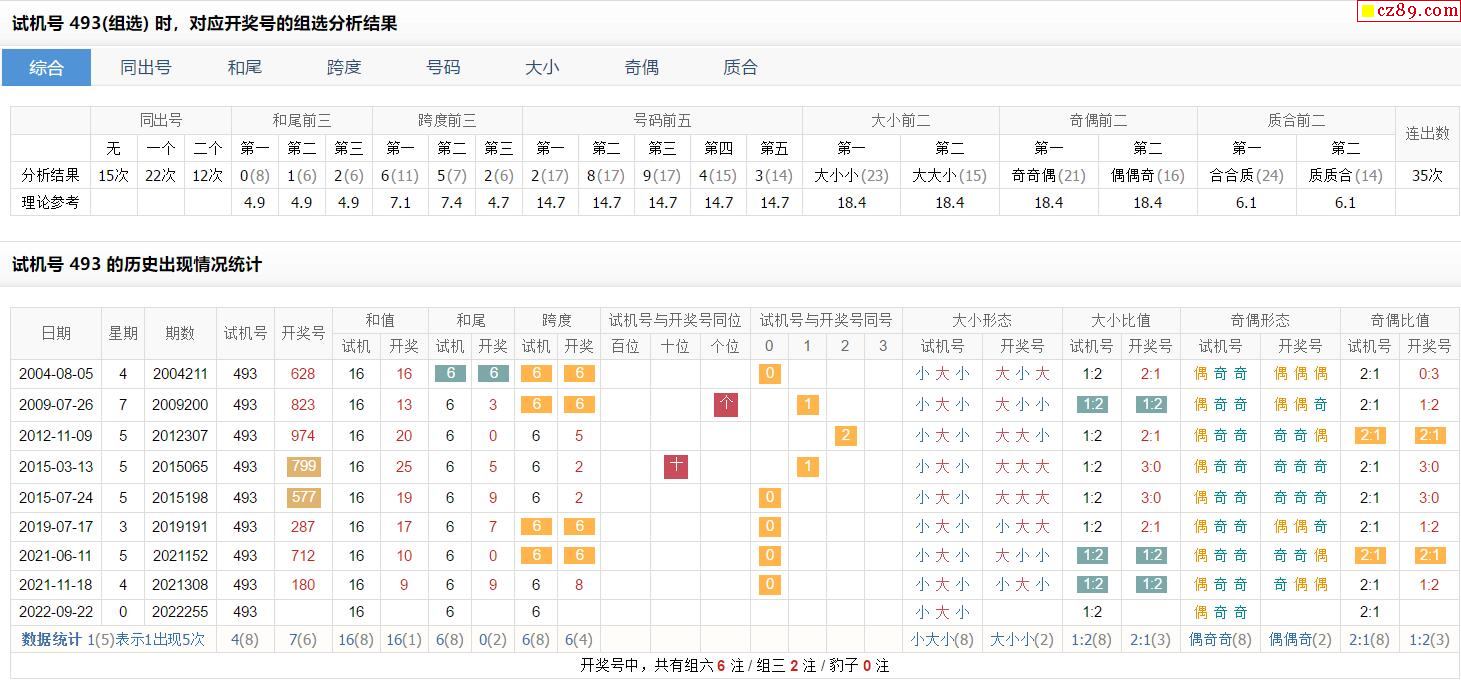Click date 2015-03-13

[x=56, y=466]
